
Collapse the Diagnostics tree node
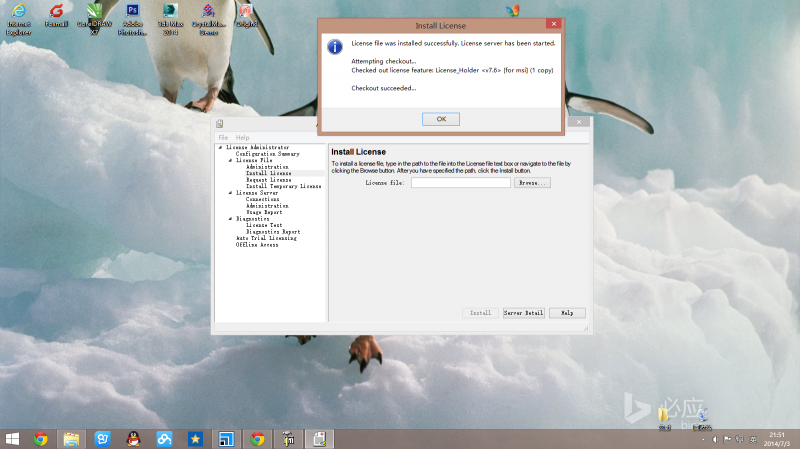click(x=230, y=219)
